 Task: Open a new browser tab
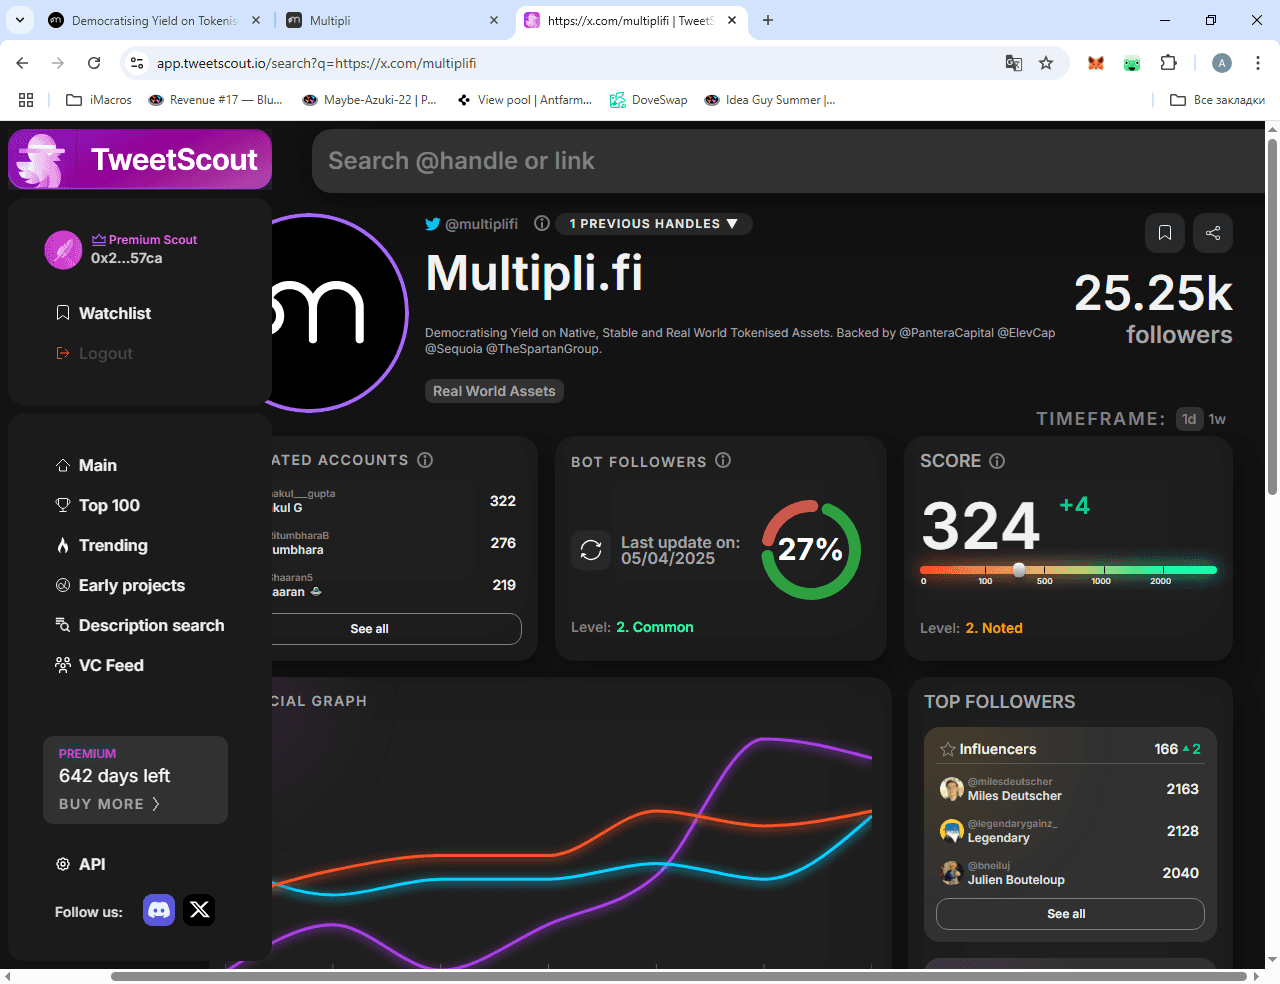(x=768, y=20)
